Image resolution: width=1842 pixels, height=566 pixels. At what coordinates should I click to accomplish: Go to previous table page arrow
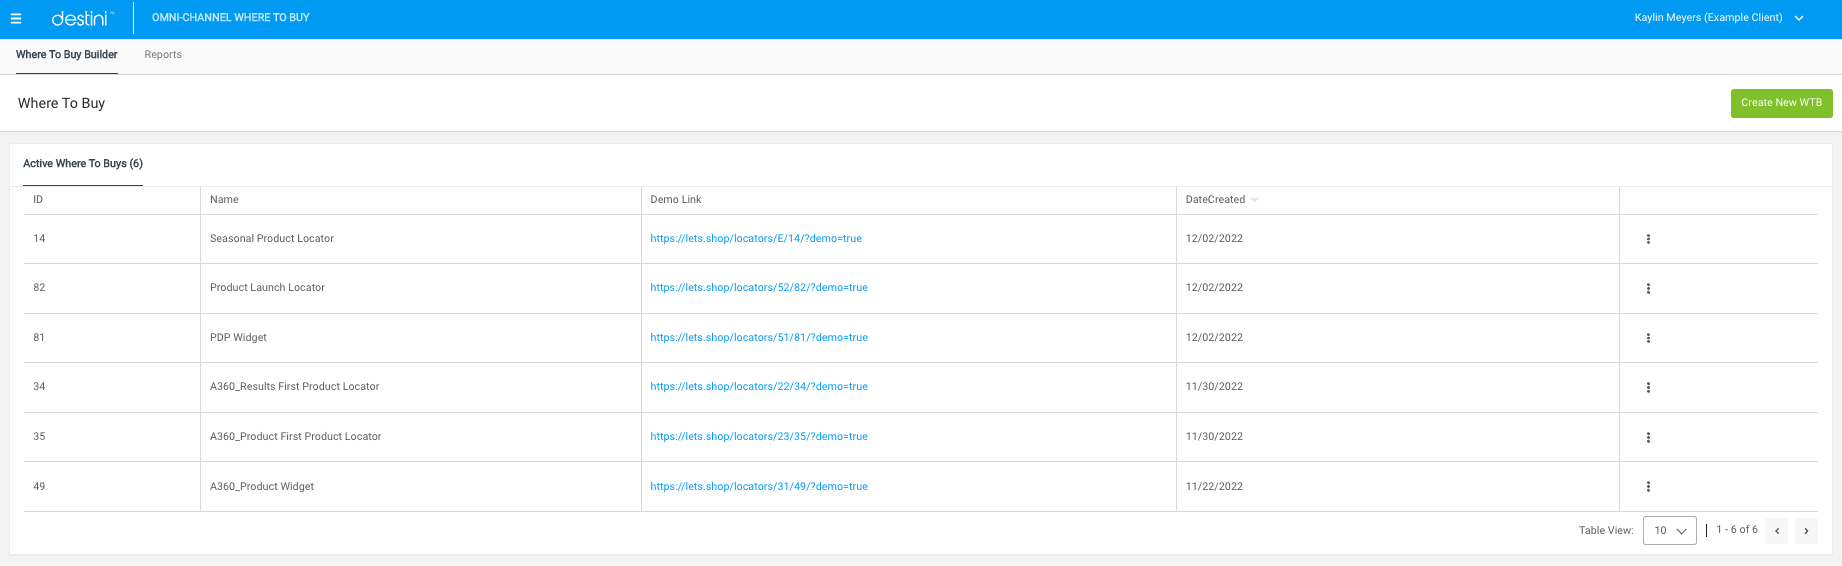coord(1777,531)
